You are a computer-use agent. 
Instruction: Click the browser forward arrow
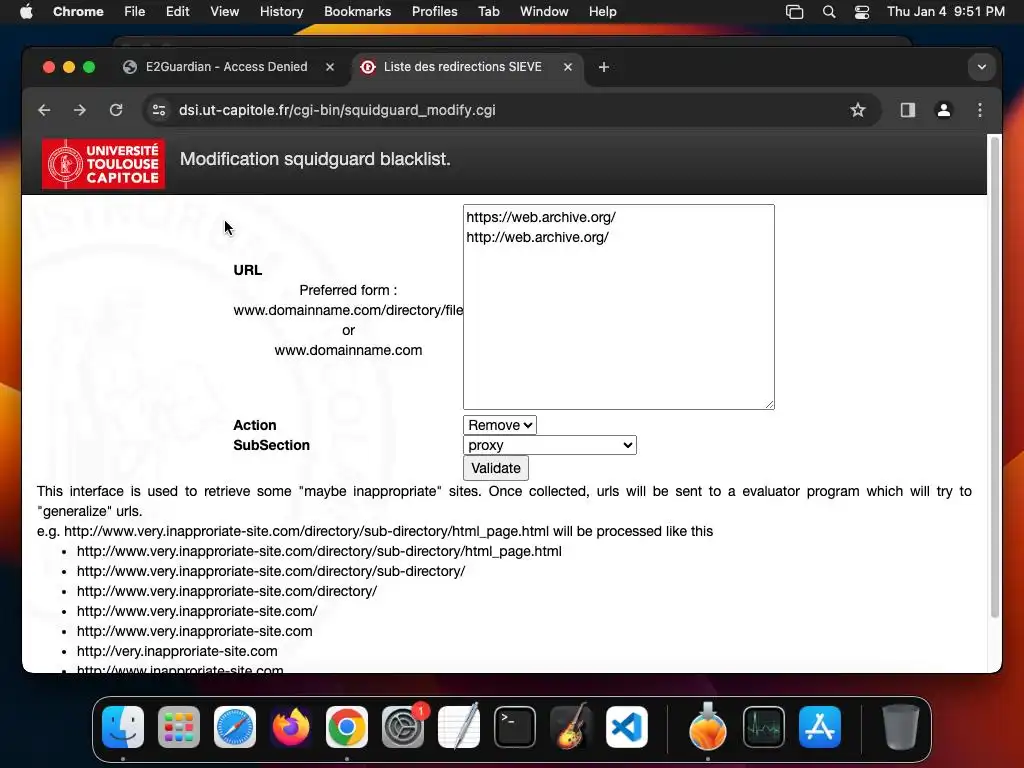(80, 110)
